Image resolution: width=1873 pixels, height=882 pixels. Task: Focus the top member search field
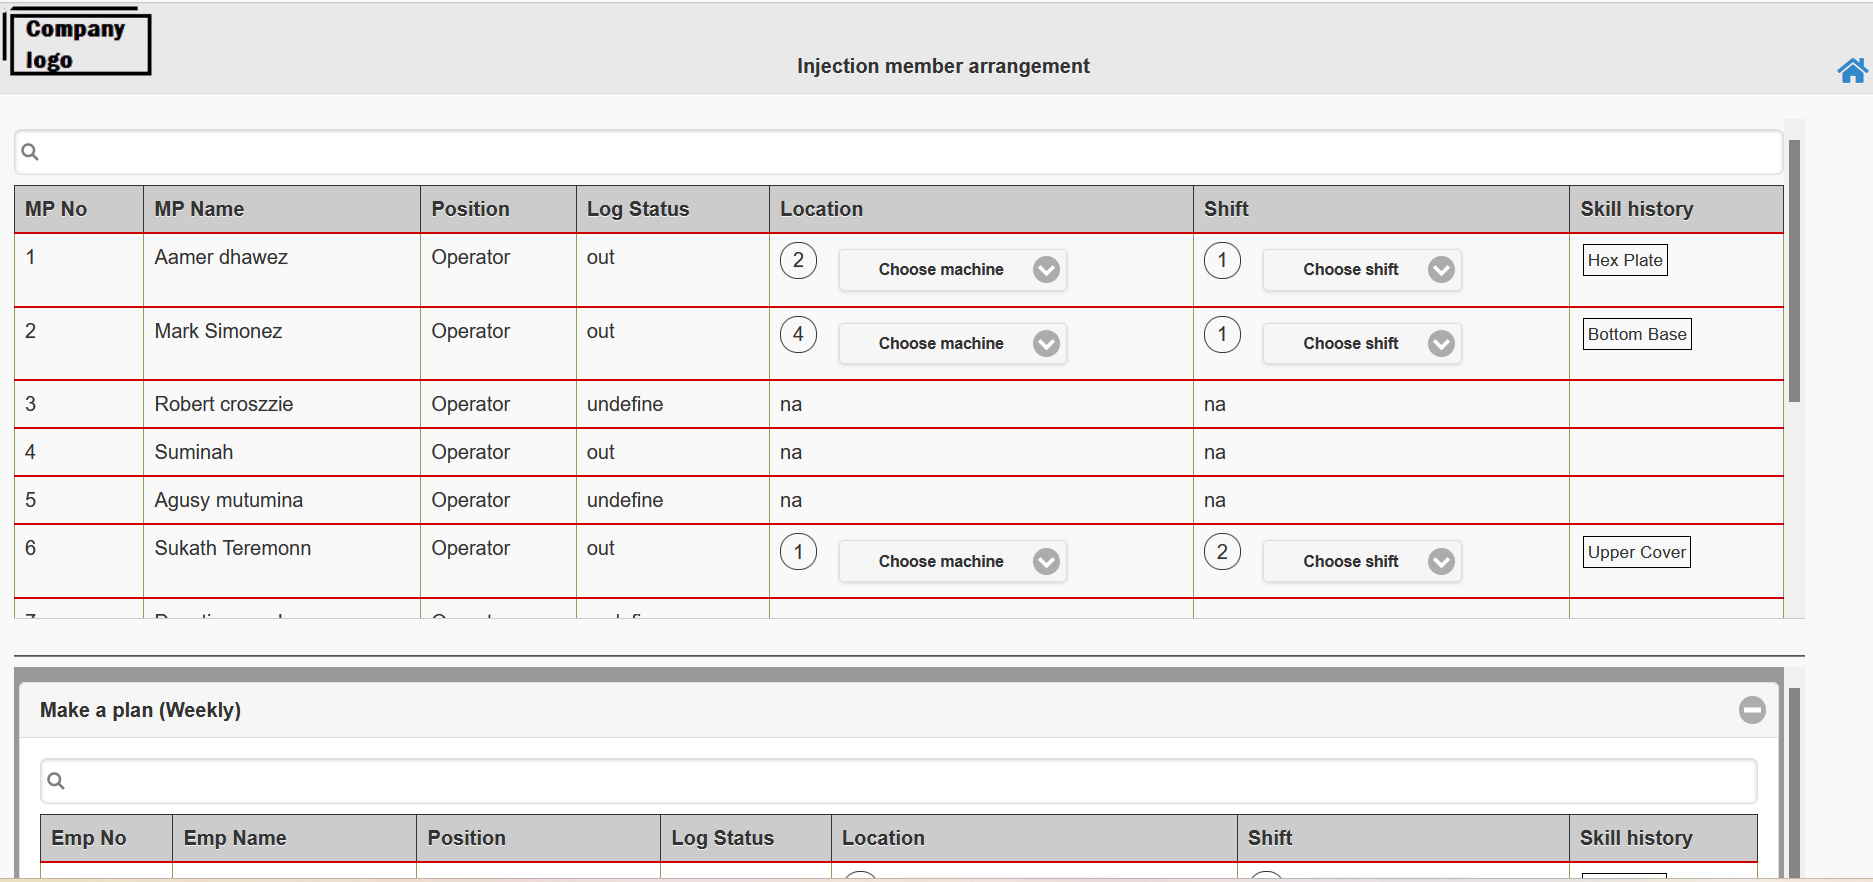pos(900,152)
